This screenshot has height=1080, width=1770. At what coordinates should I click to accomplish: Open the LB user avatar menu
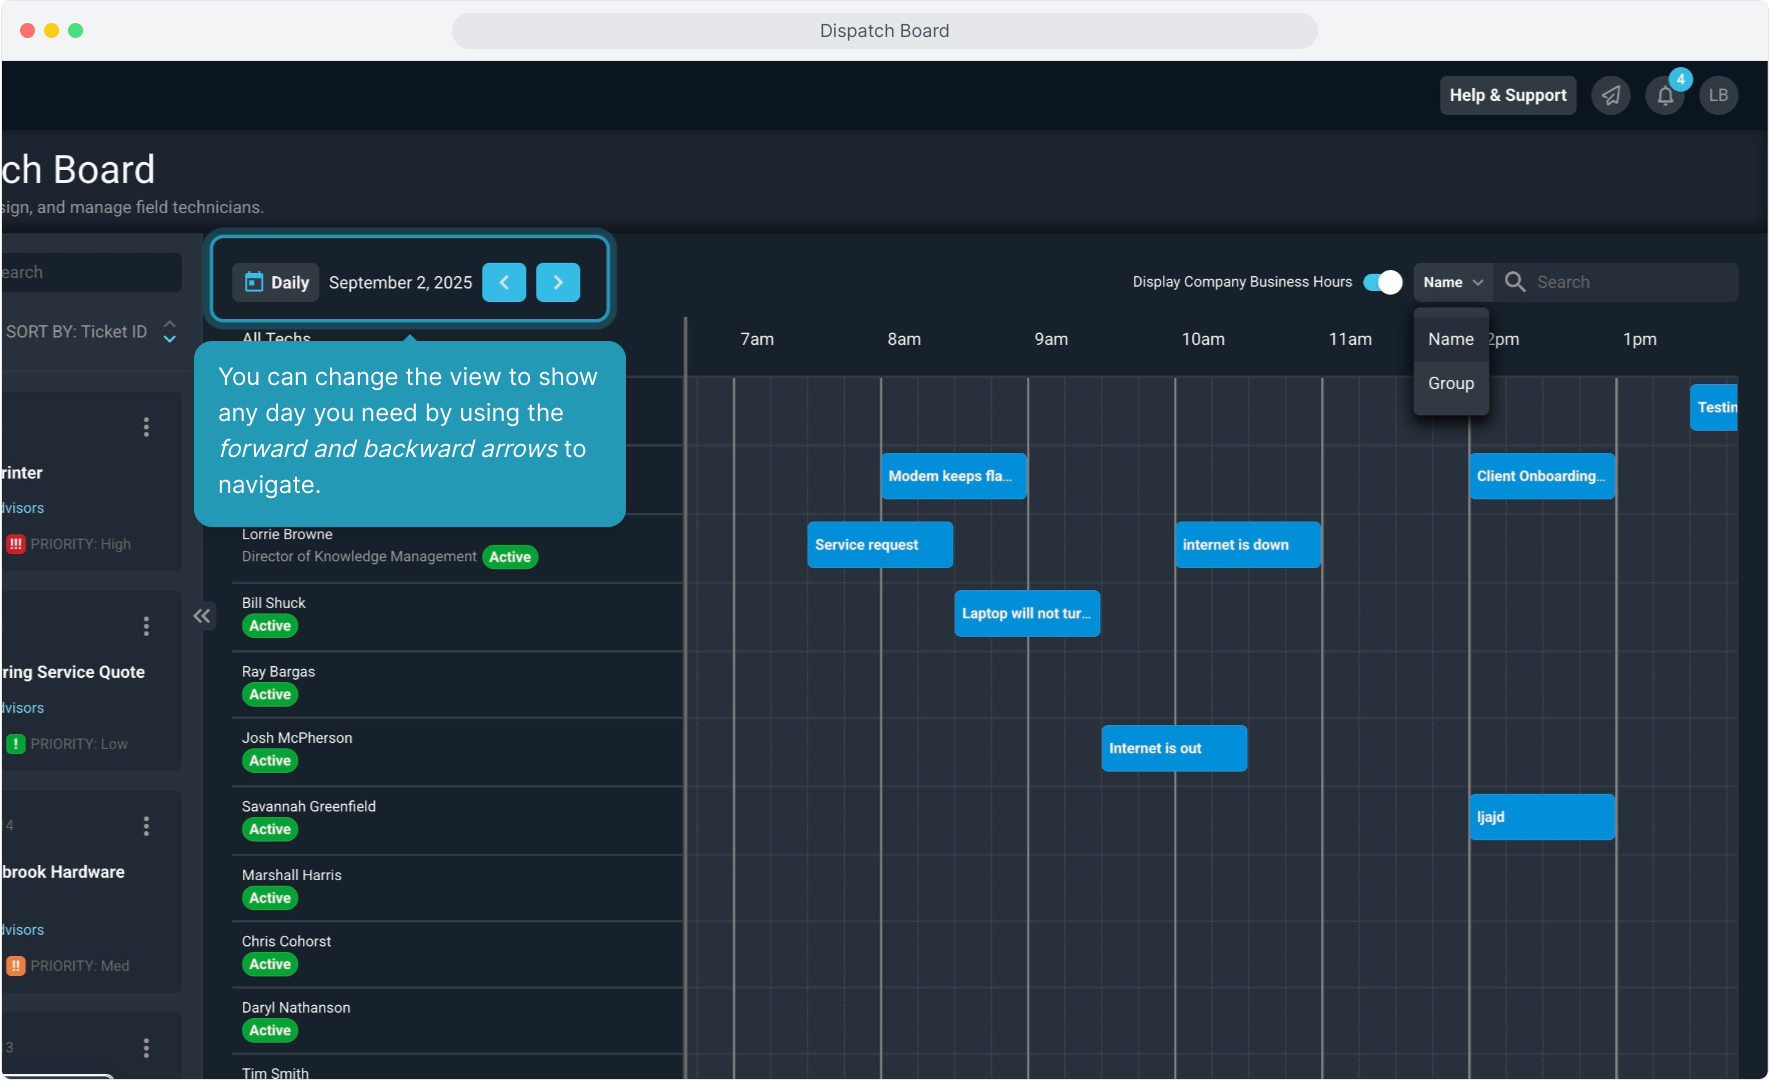click(1718, 96)
